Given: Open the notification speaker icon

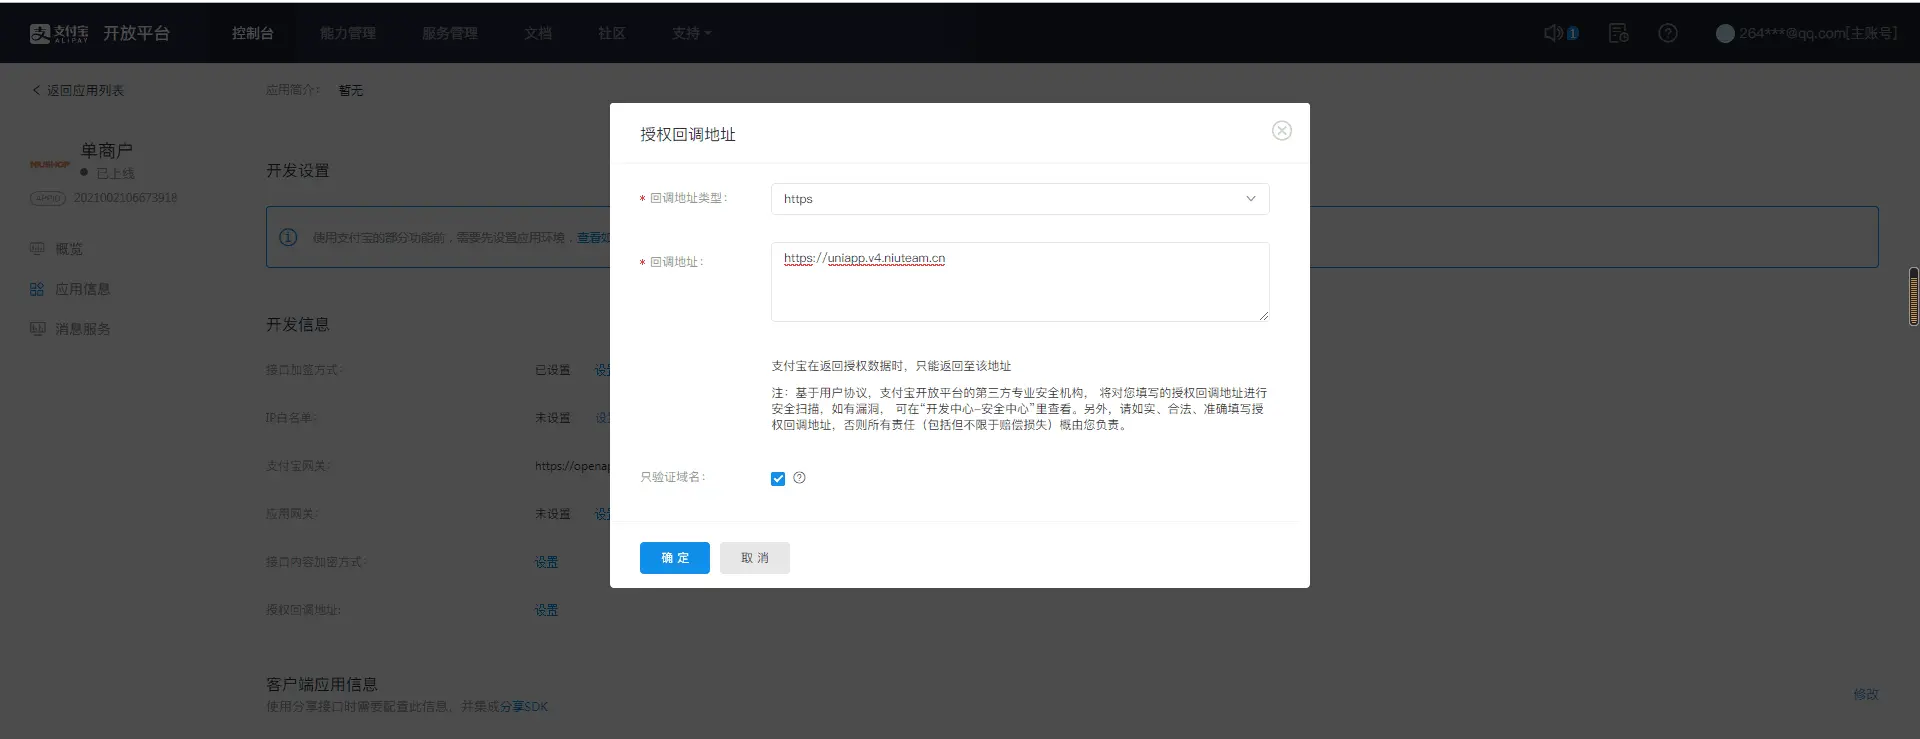Looking at the screenshot, I should click(1553, 33).
